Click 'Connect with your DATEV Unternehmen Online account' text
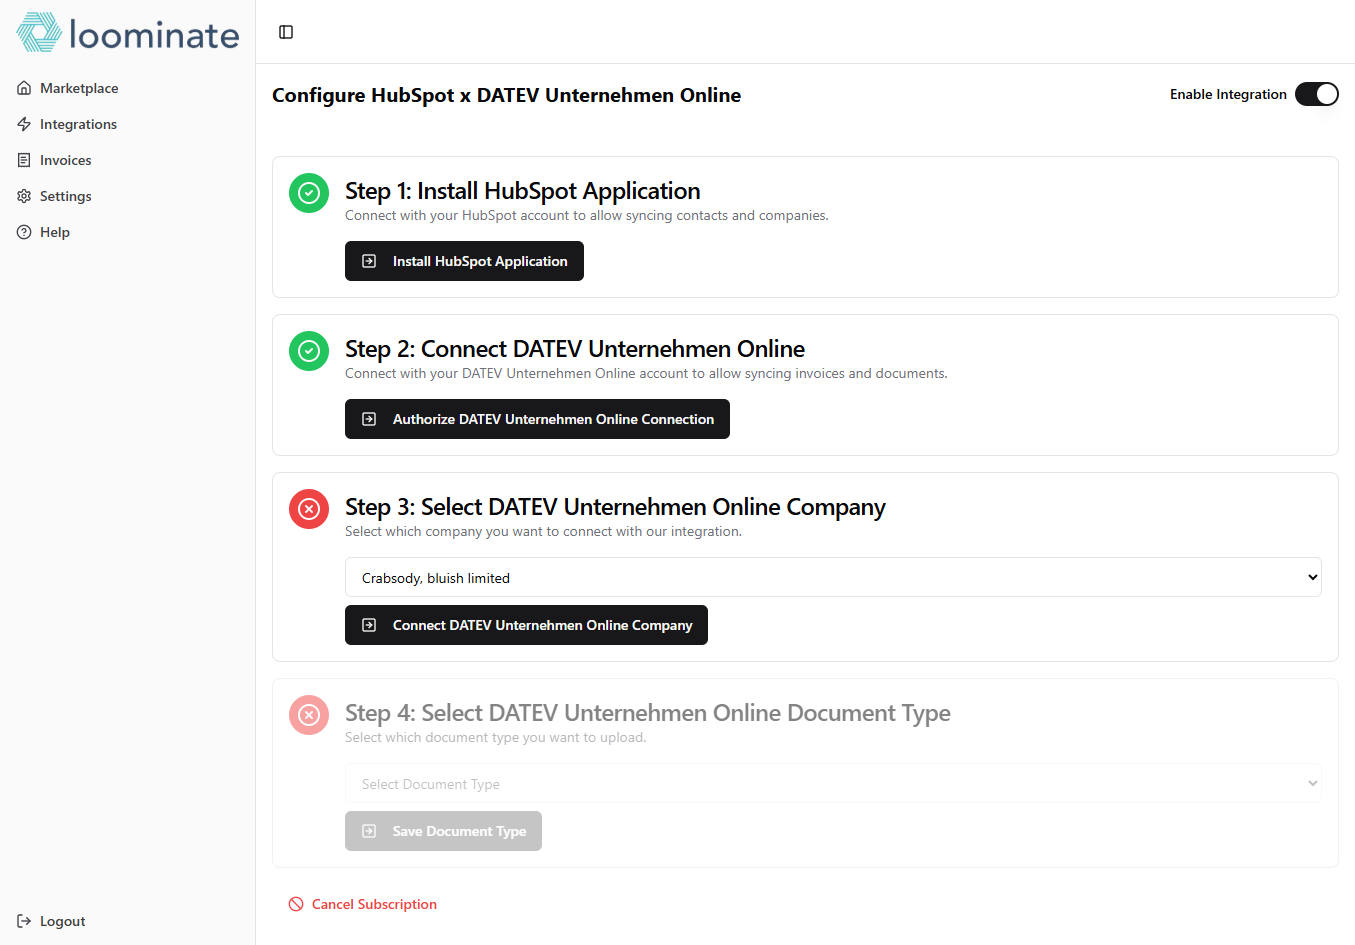The image size is (1355, 945). tap(646, 373)
